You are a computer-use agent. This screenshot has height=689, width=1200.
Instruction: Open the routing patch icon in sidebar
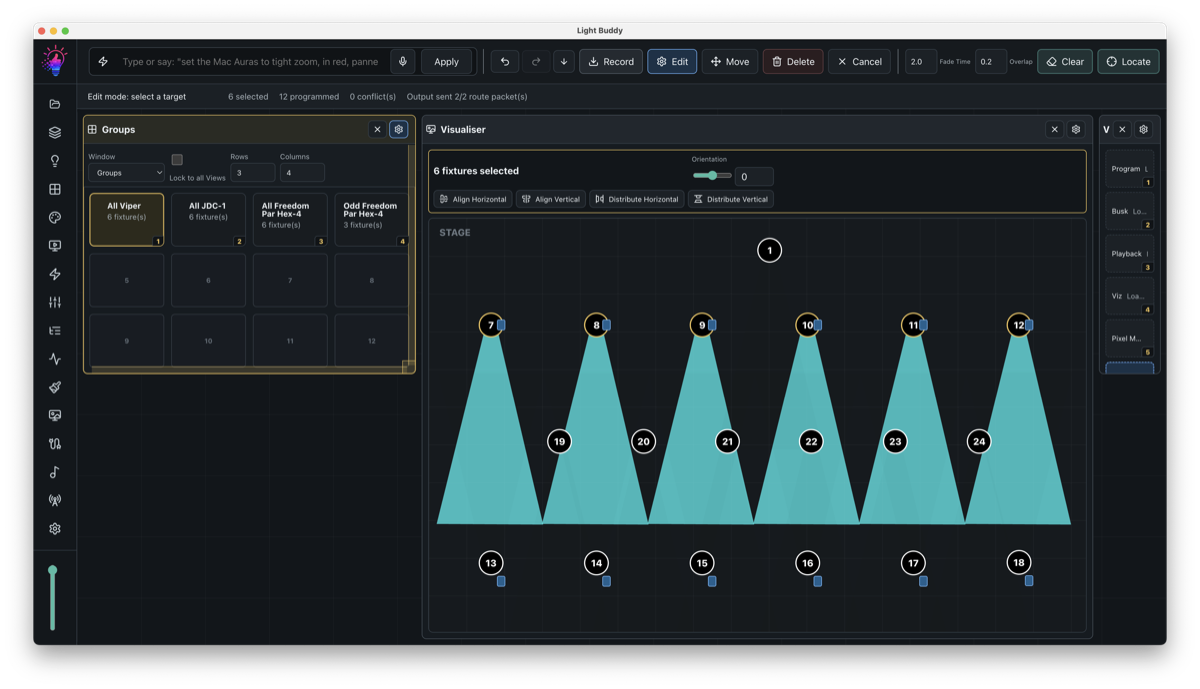55,444
